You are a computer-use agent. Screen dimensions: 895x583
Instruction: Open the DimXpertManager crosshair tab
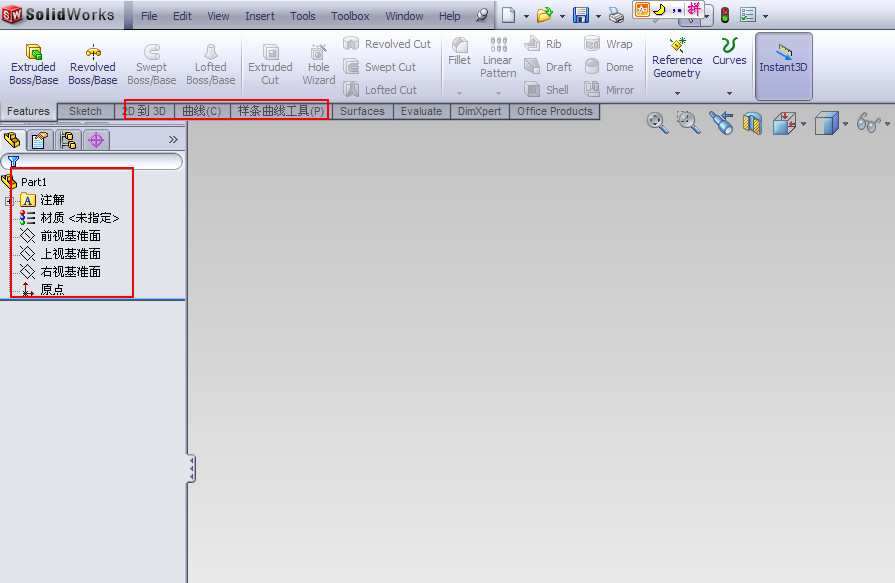(x=96, y=140)
